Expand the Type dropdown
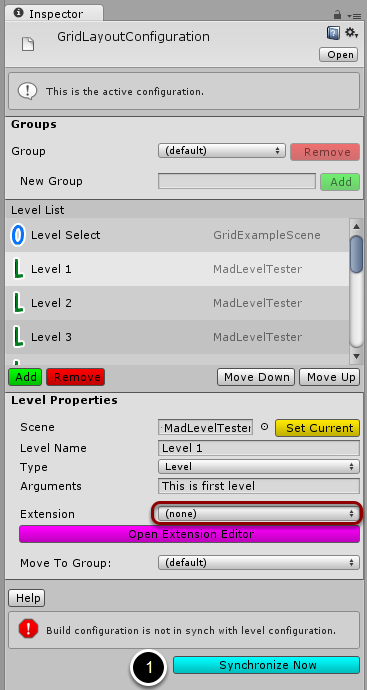The image size is (367, 690). click(x=259, y=466)
